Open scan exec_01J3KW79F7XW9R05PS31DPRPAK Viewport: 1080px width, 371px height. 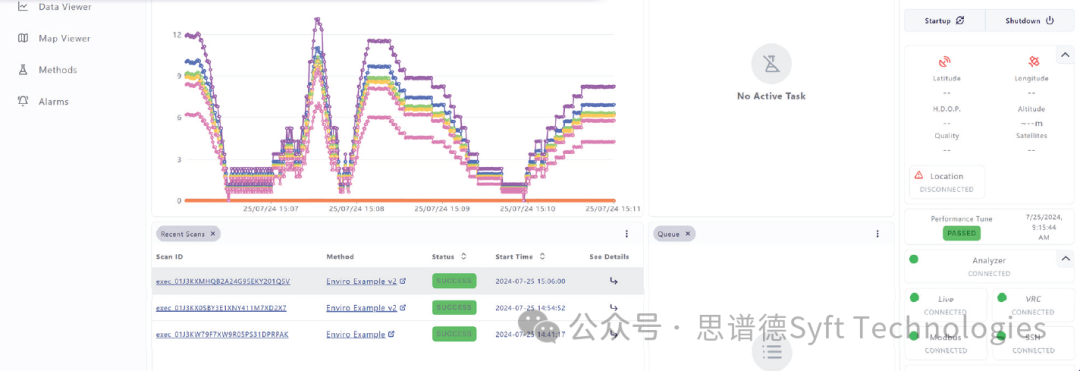click(222, 335)
